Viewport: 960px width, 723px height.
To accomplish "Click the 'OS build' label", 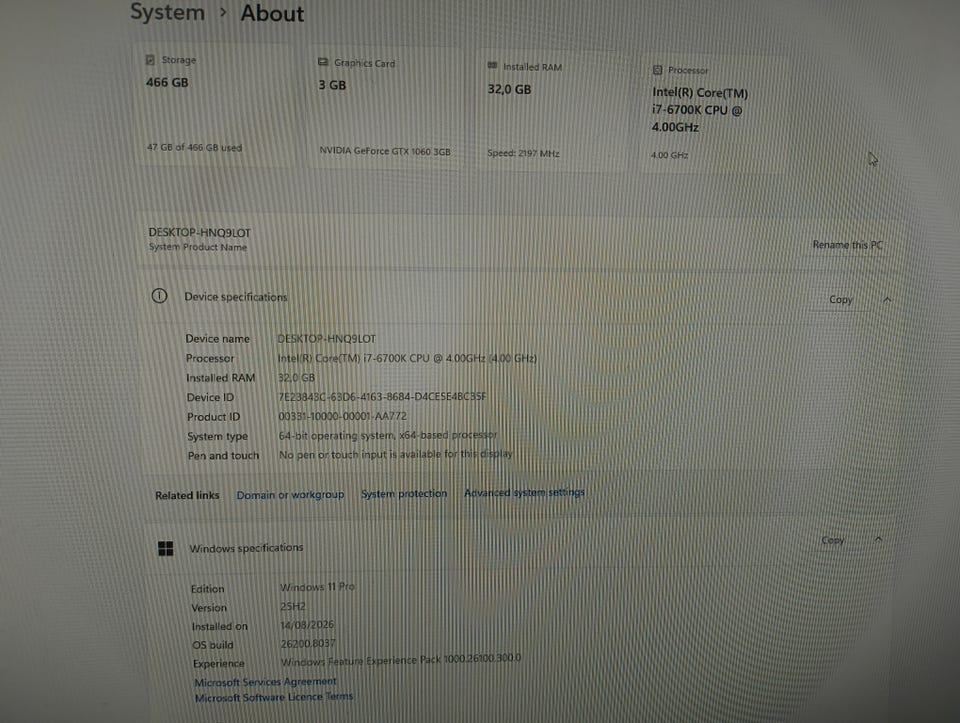I will click(x=212, y=645).
